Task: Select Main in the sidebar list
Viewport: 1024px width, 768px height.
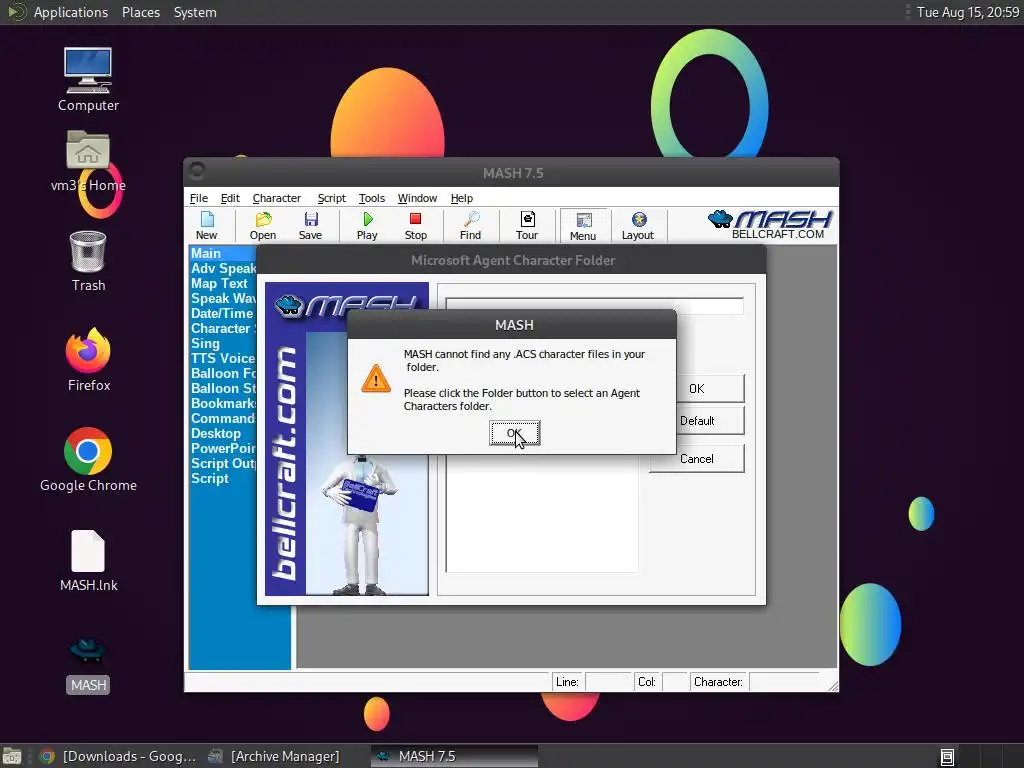Action: [223, 253]
